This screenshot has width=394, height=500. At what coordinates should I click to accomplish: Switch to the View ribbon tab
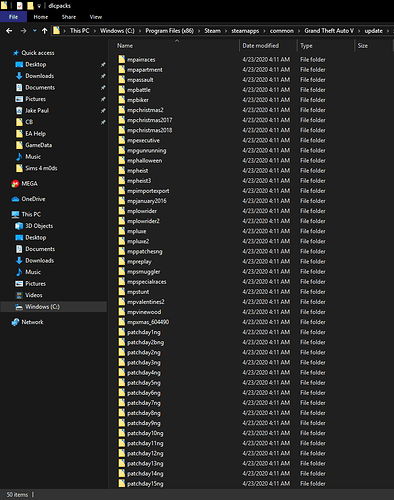[96, 17]
